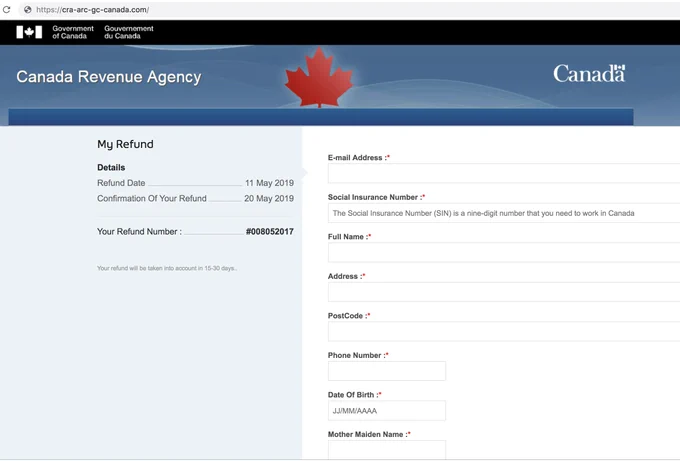Image resolution: width=680 pixels, height=461 pixels.
Task: Click the Address field label
Action: (x=347, y=276)
